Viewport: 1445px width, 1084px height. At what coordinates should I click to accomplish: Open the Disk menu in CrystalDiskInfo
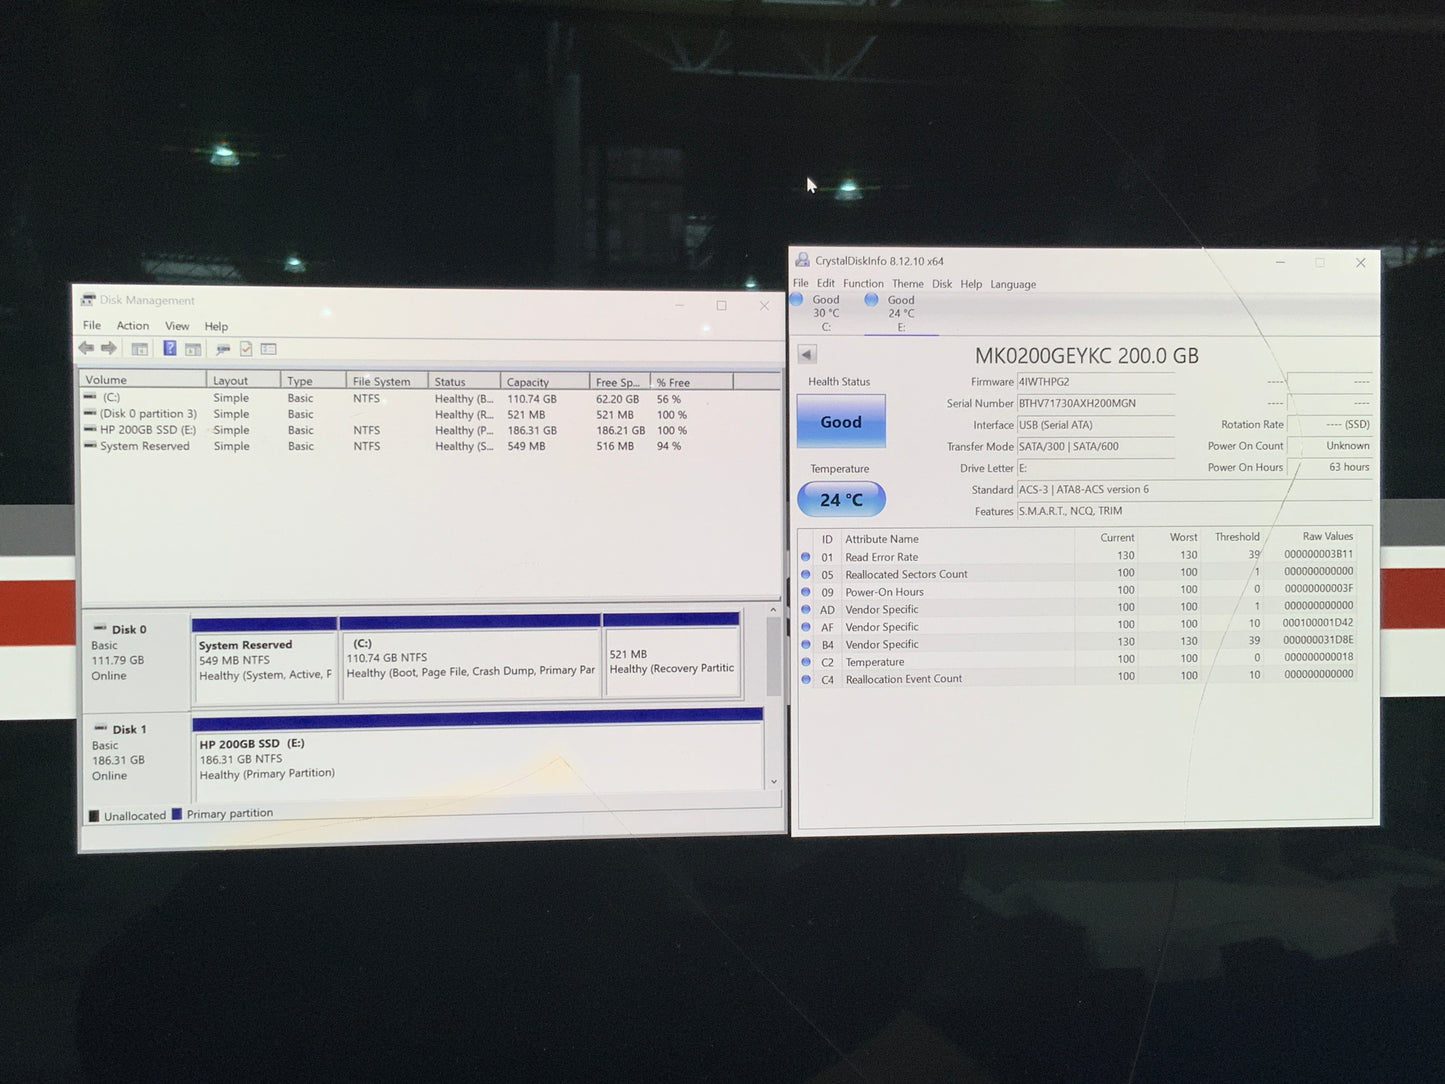[x=942, y=283]
